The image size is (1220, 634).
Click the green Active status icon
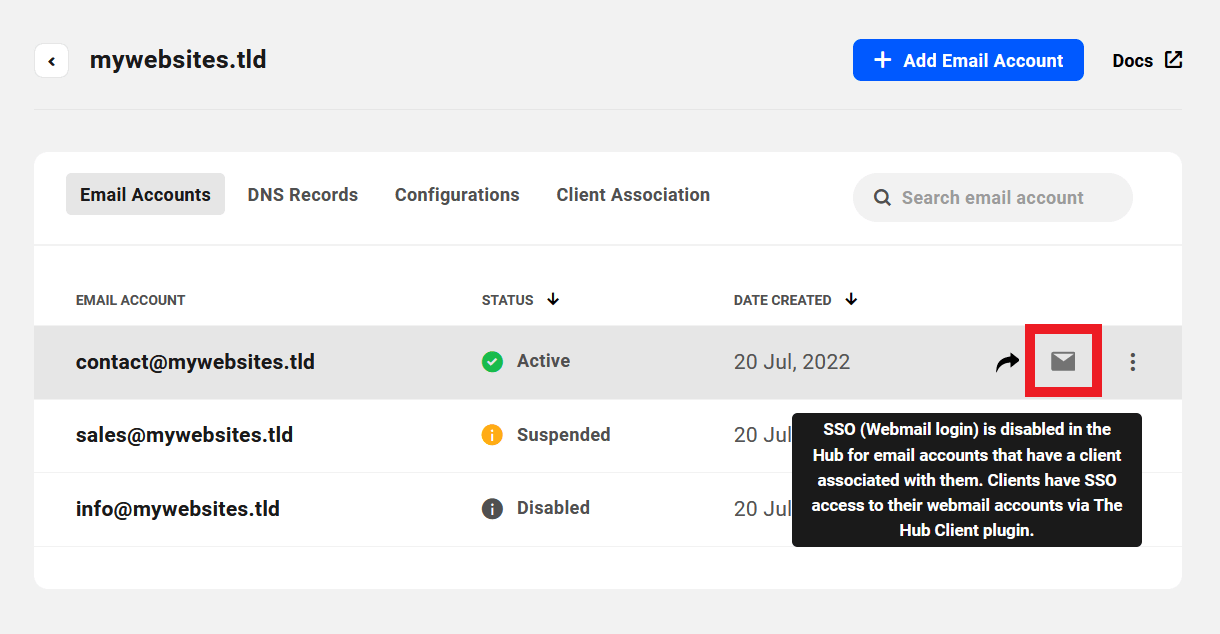coord(492,361)
